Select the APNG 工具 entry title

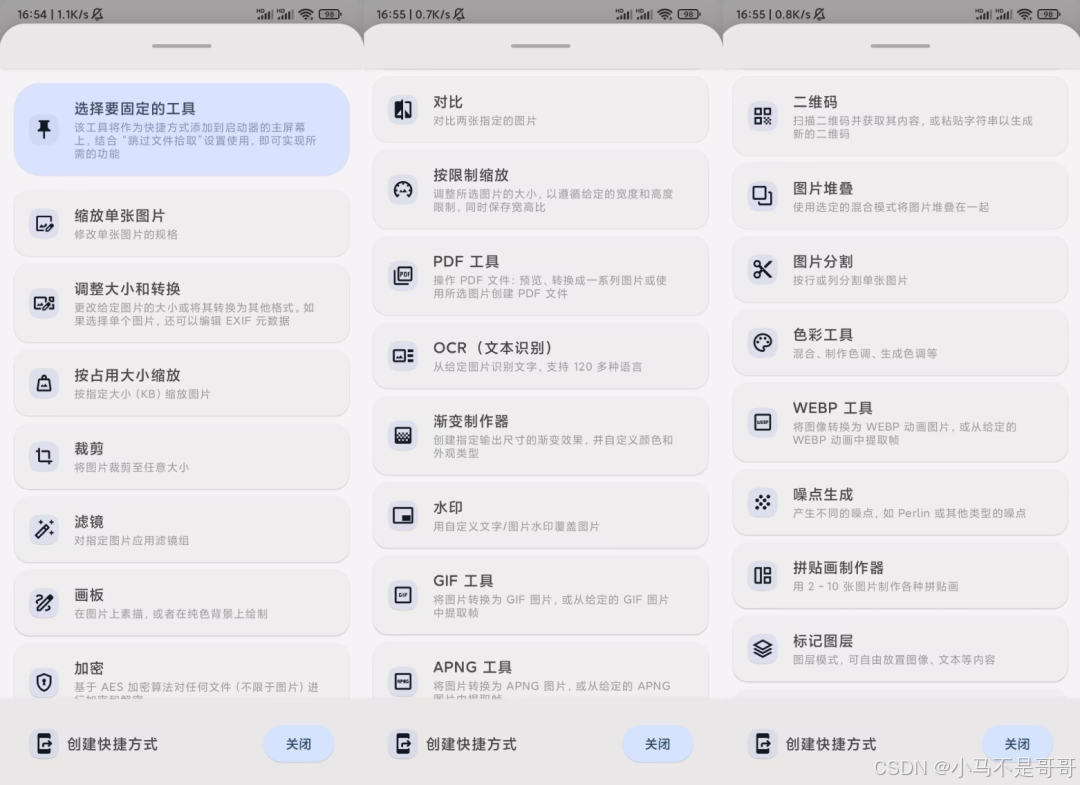[472, 667]
